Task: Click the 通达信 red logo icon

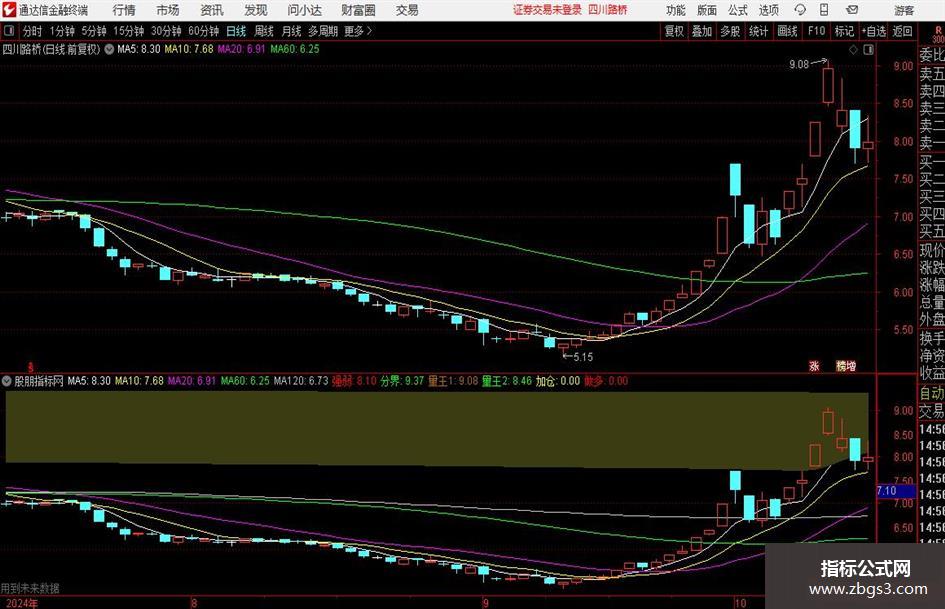Action: coord(9,10)
